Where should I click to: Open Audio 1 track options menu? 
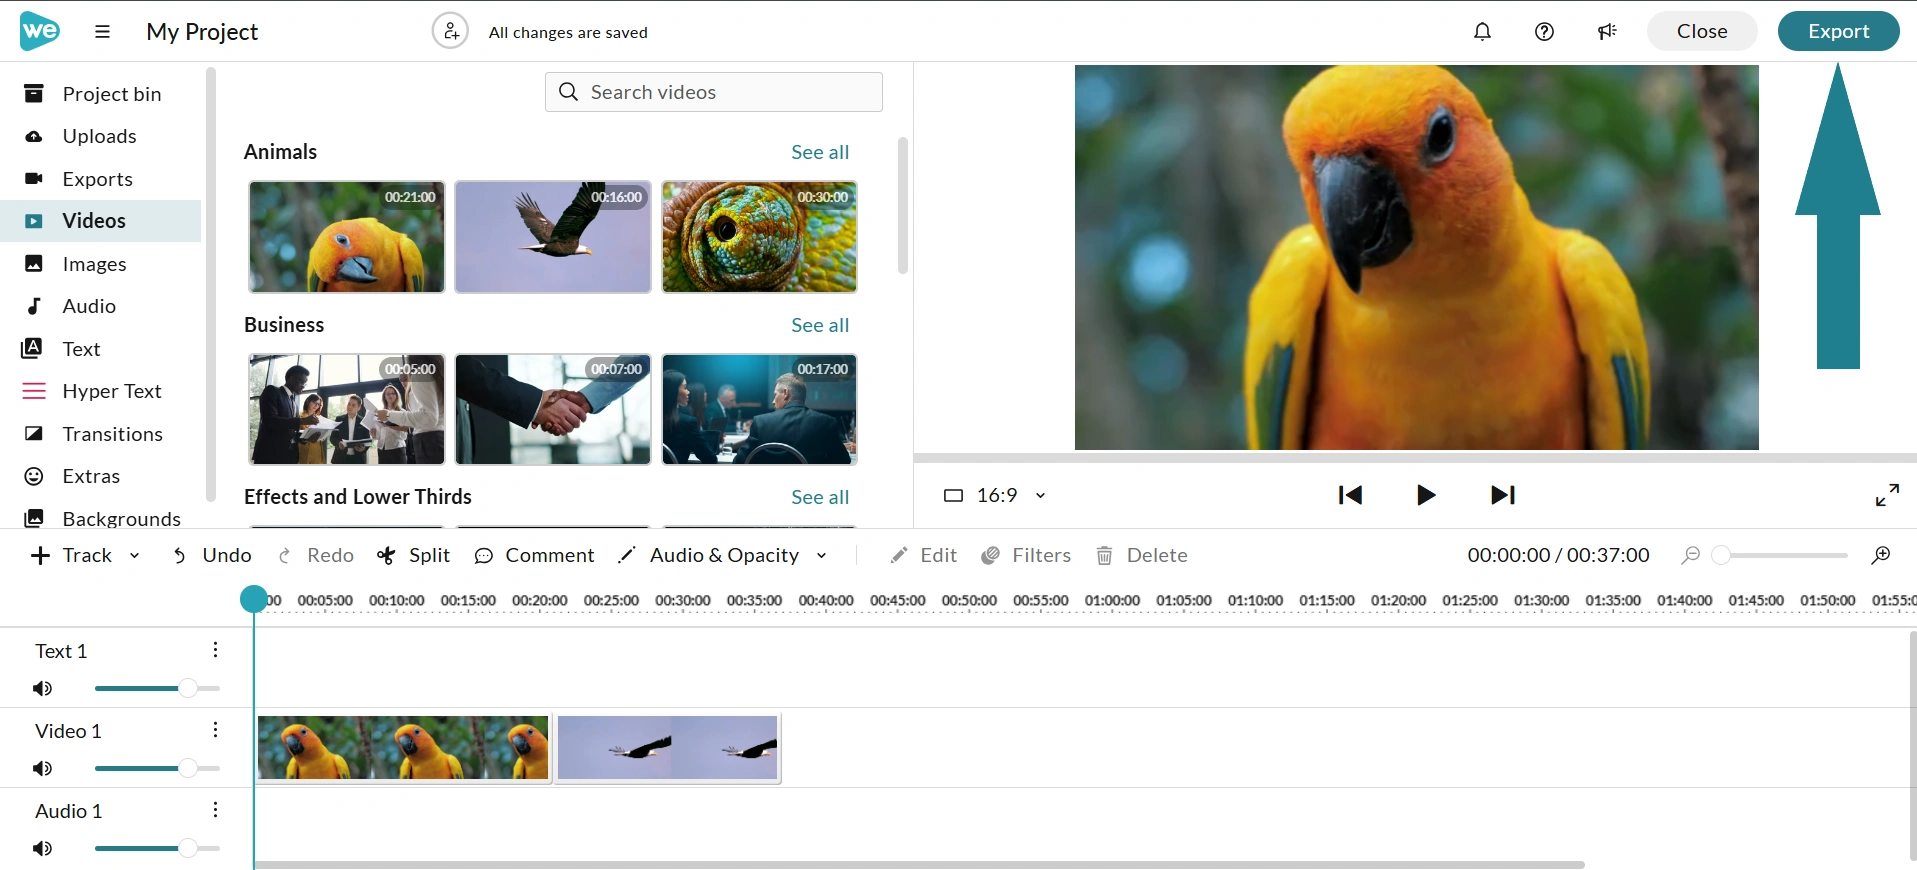pyautogui.click(x=215, y=810)
